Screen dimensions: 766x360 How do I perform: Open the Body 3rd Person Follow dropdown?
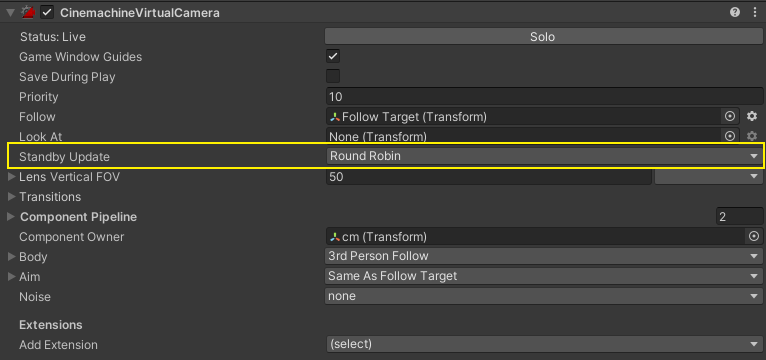(x=543, y=256)
